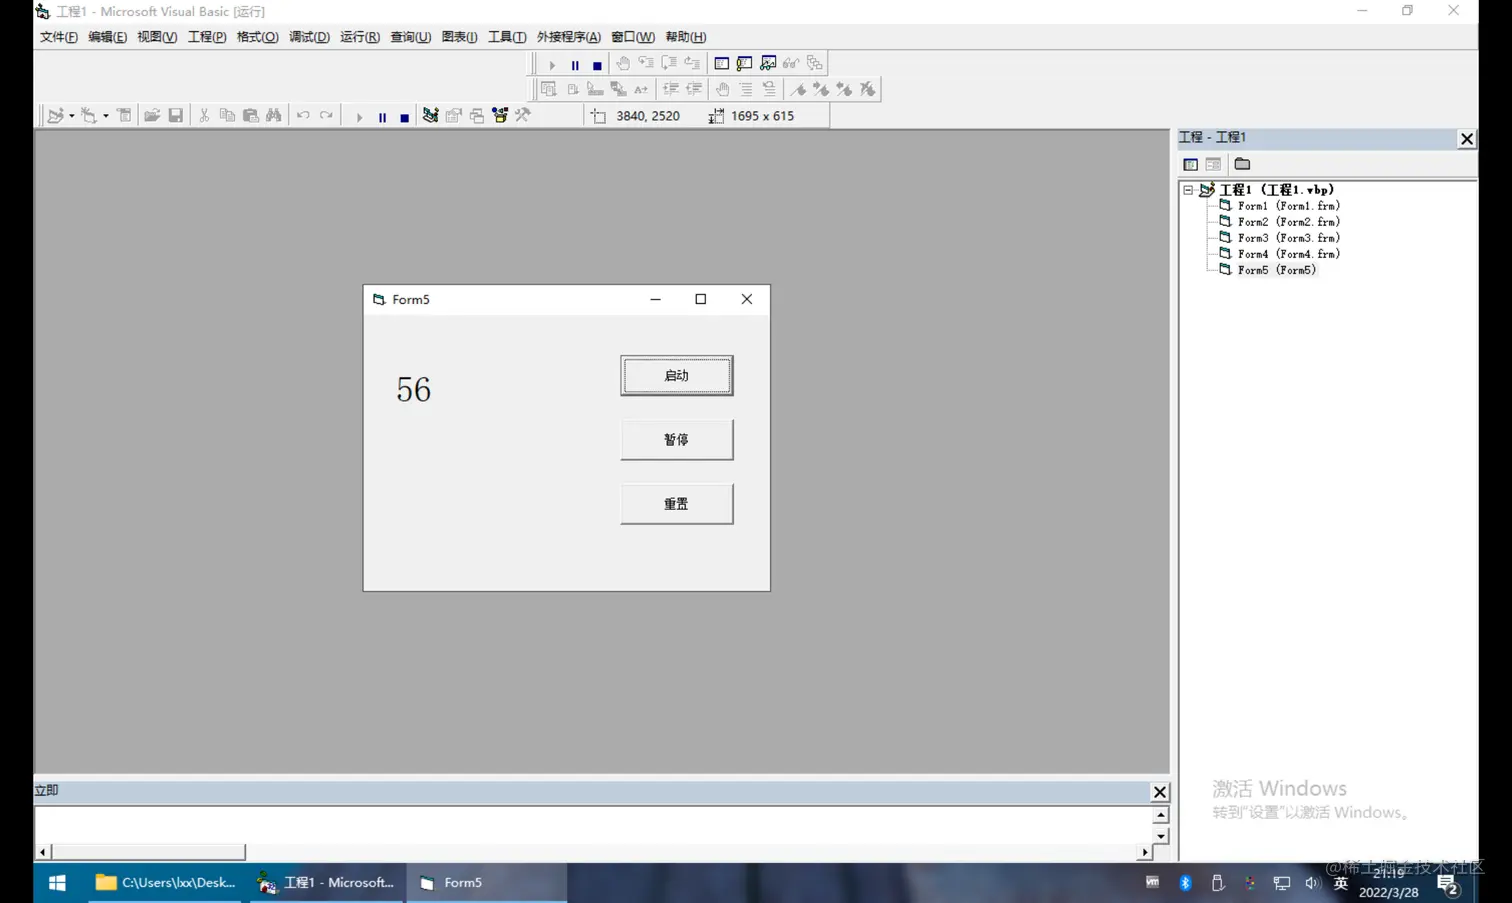The width and height of the screenshot is (1512, 903).
Task: Switch to Form5 taskbar item
Action: [486, 883]
